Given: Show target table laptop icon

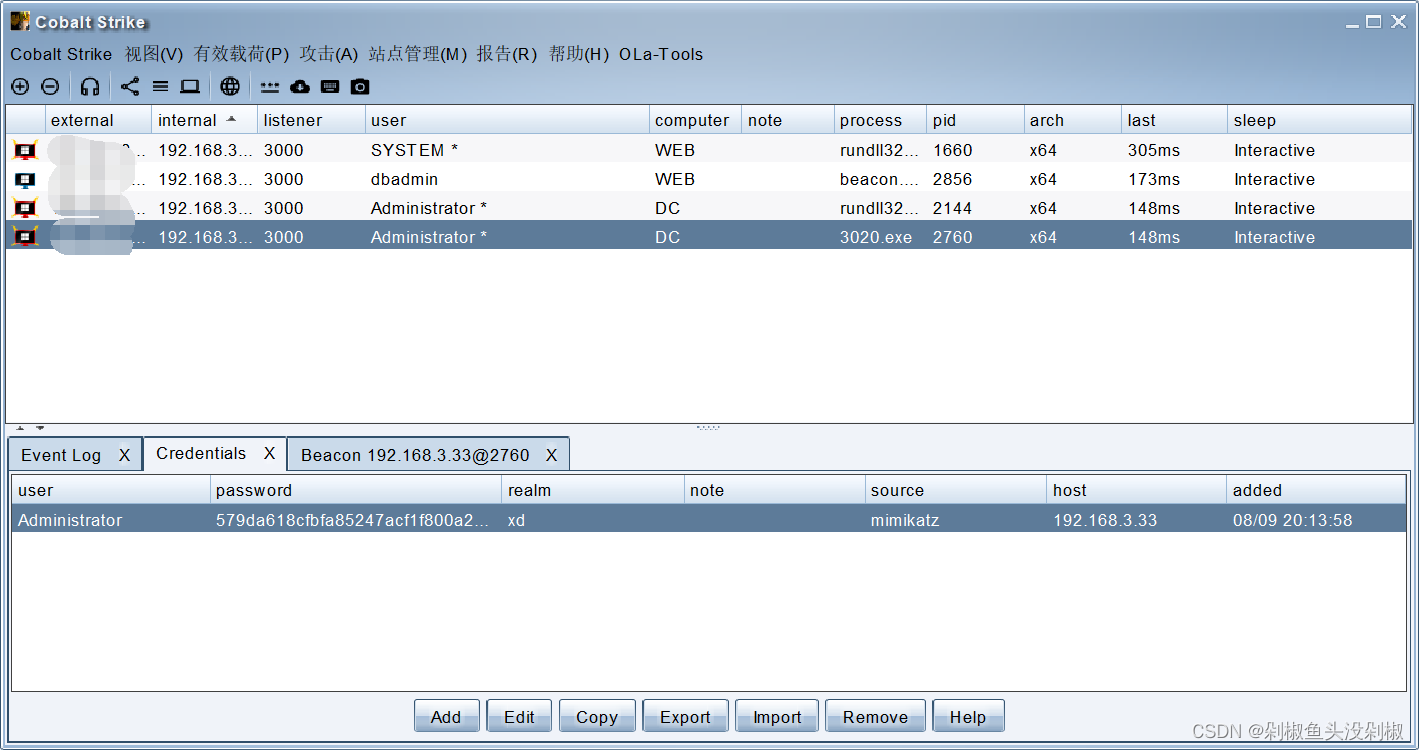Looking at the screenshot, I should pos(190,87).
